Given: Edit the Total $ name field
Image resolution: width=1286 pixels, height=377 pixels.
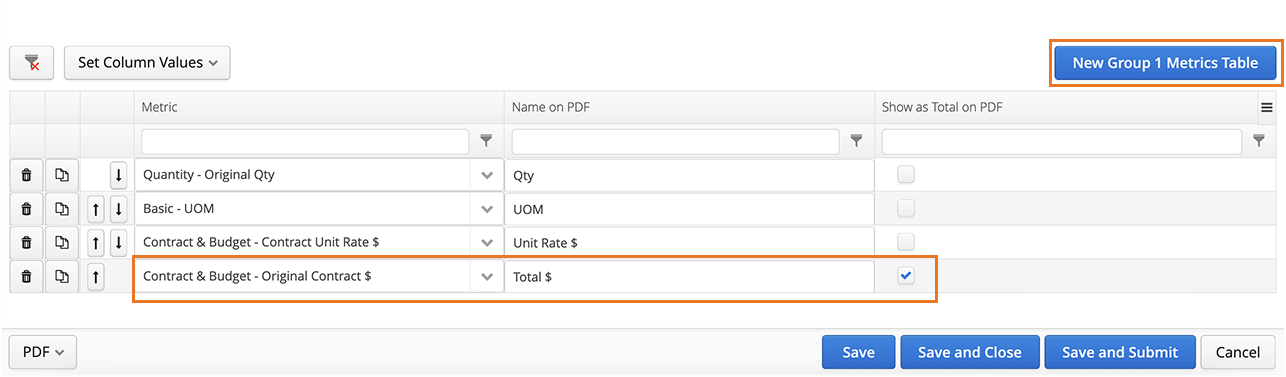Looking at the screenshot, I should click(x=689, y=276).
